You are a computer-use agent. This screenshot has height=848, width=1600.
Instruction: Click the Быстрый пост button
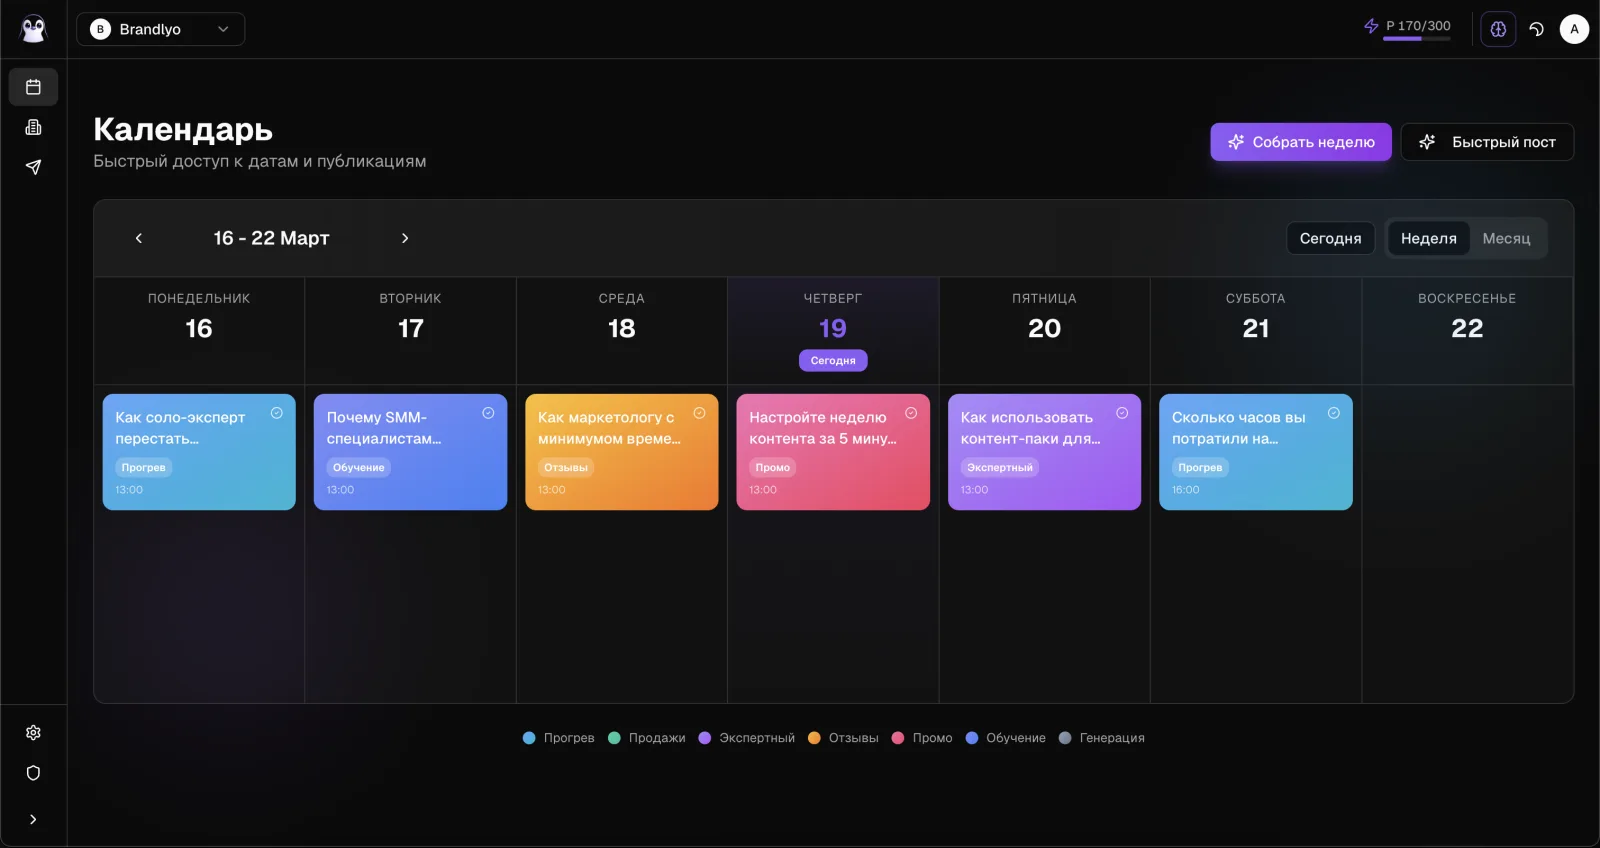tap(1487, 142)
